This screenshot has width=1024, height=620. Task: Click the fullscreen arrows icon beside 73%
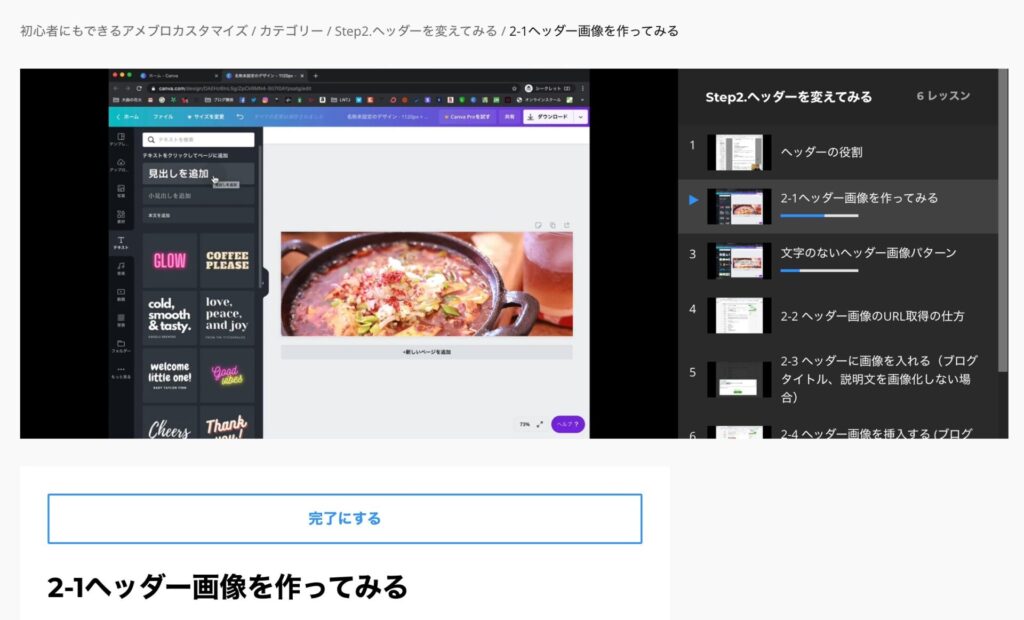click(540, 425)
